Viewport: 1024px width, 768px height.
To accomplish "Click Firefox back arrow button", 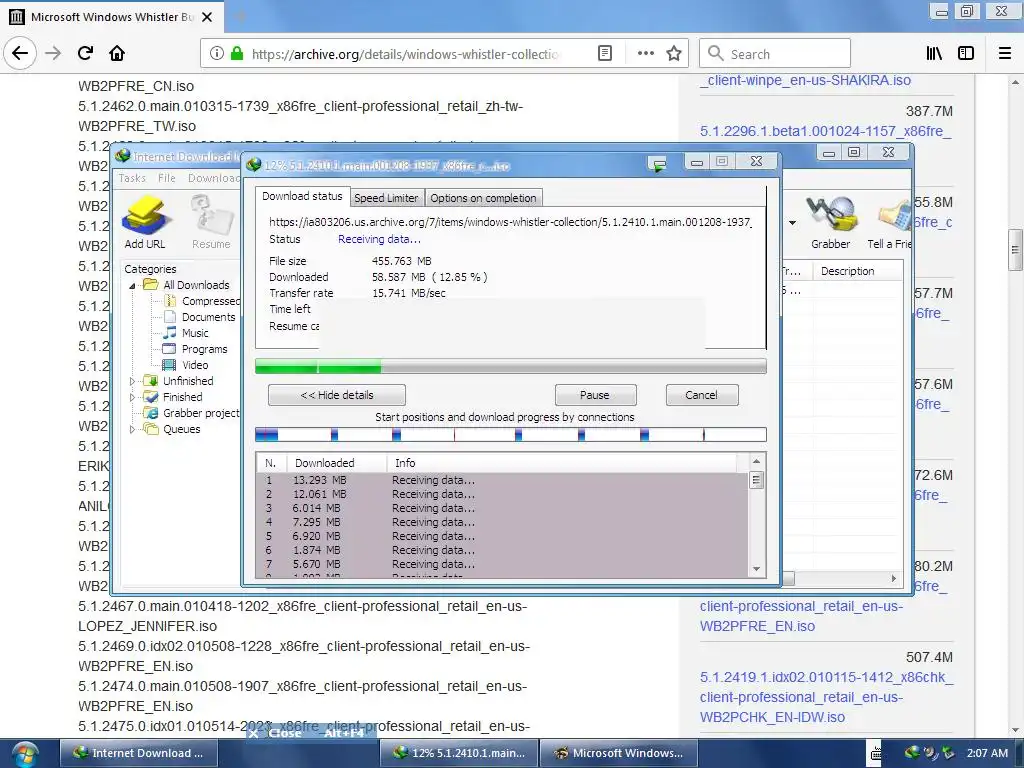I will [x=20, y=54].
